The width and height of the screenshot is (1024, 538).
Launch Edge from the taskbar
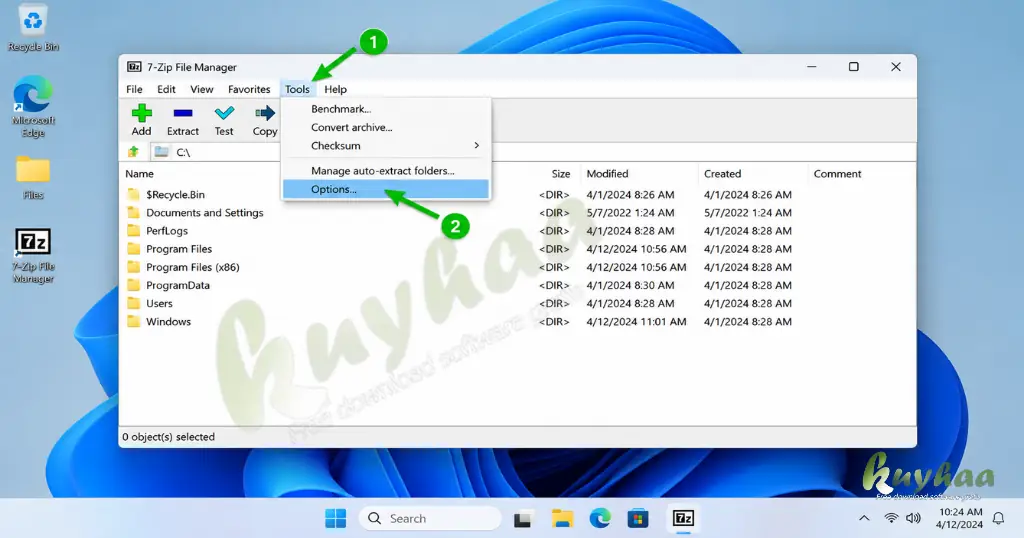(600, 518)
